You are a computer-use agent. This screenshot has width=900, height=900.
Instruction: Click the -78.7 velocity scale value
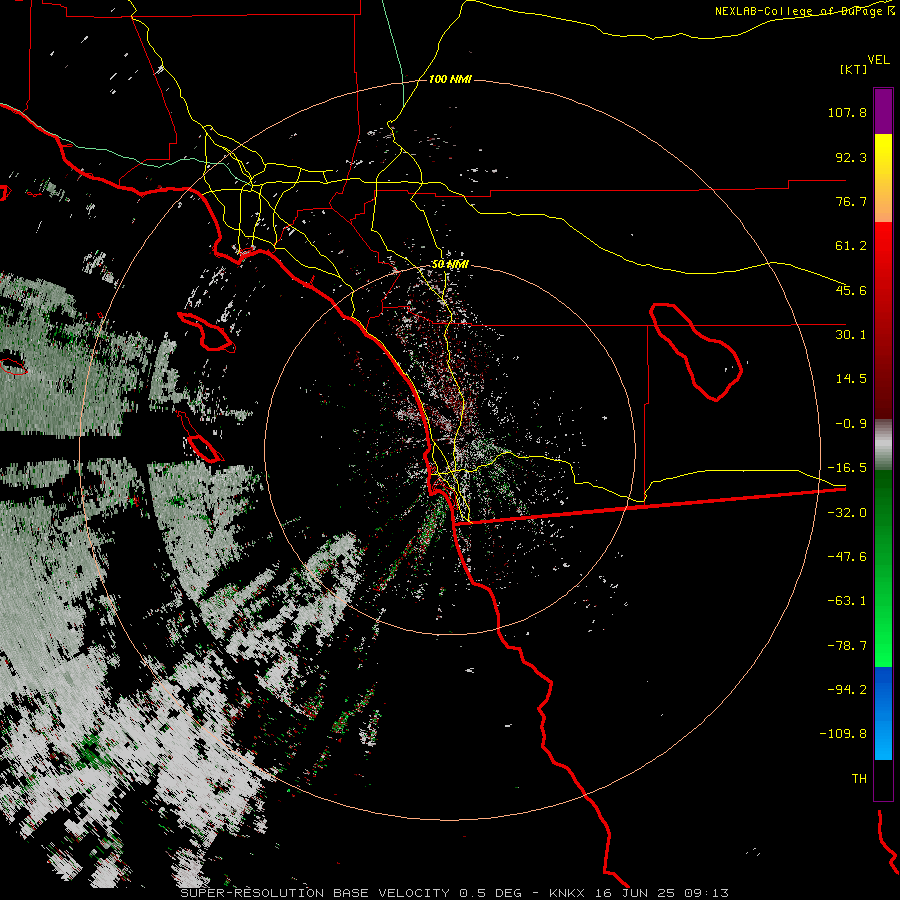tap(847, 646)
